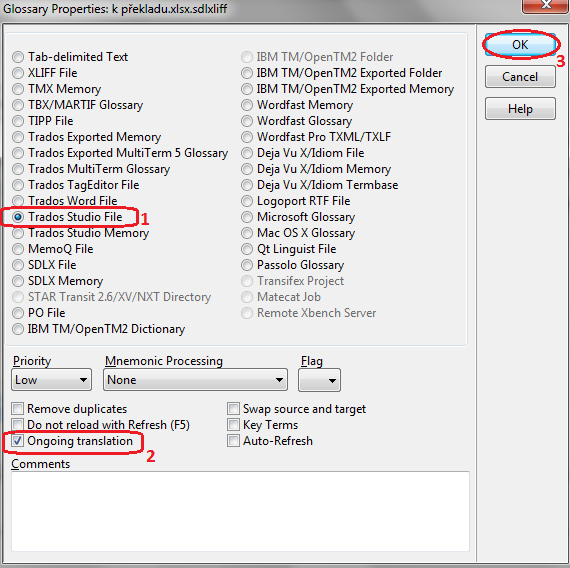Confirm the dialog with the OK button

(520, 44)
